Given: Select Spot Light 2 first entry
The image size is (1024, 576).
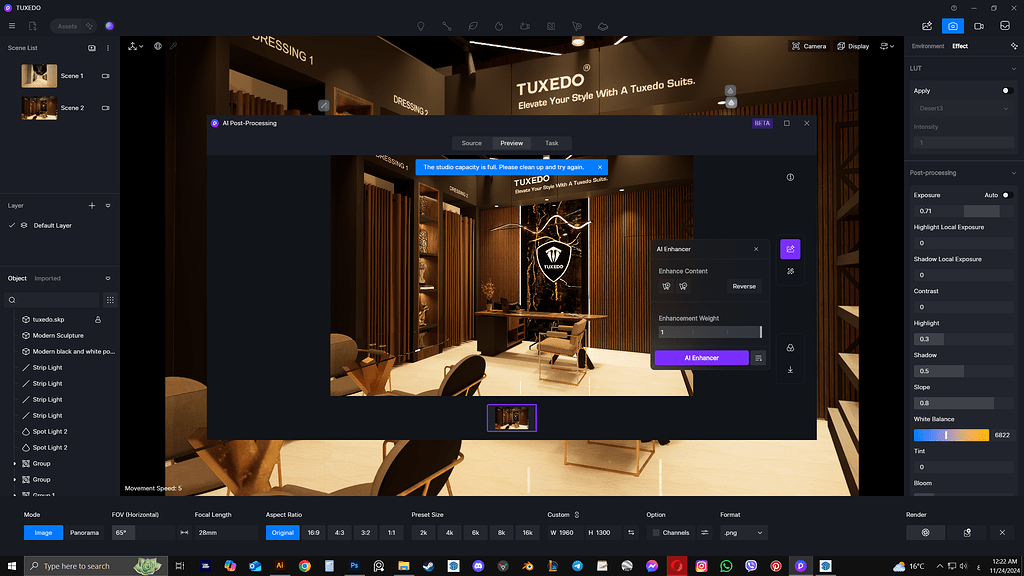Looking at the screenshot, I should 50,432.
